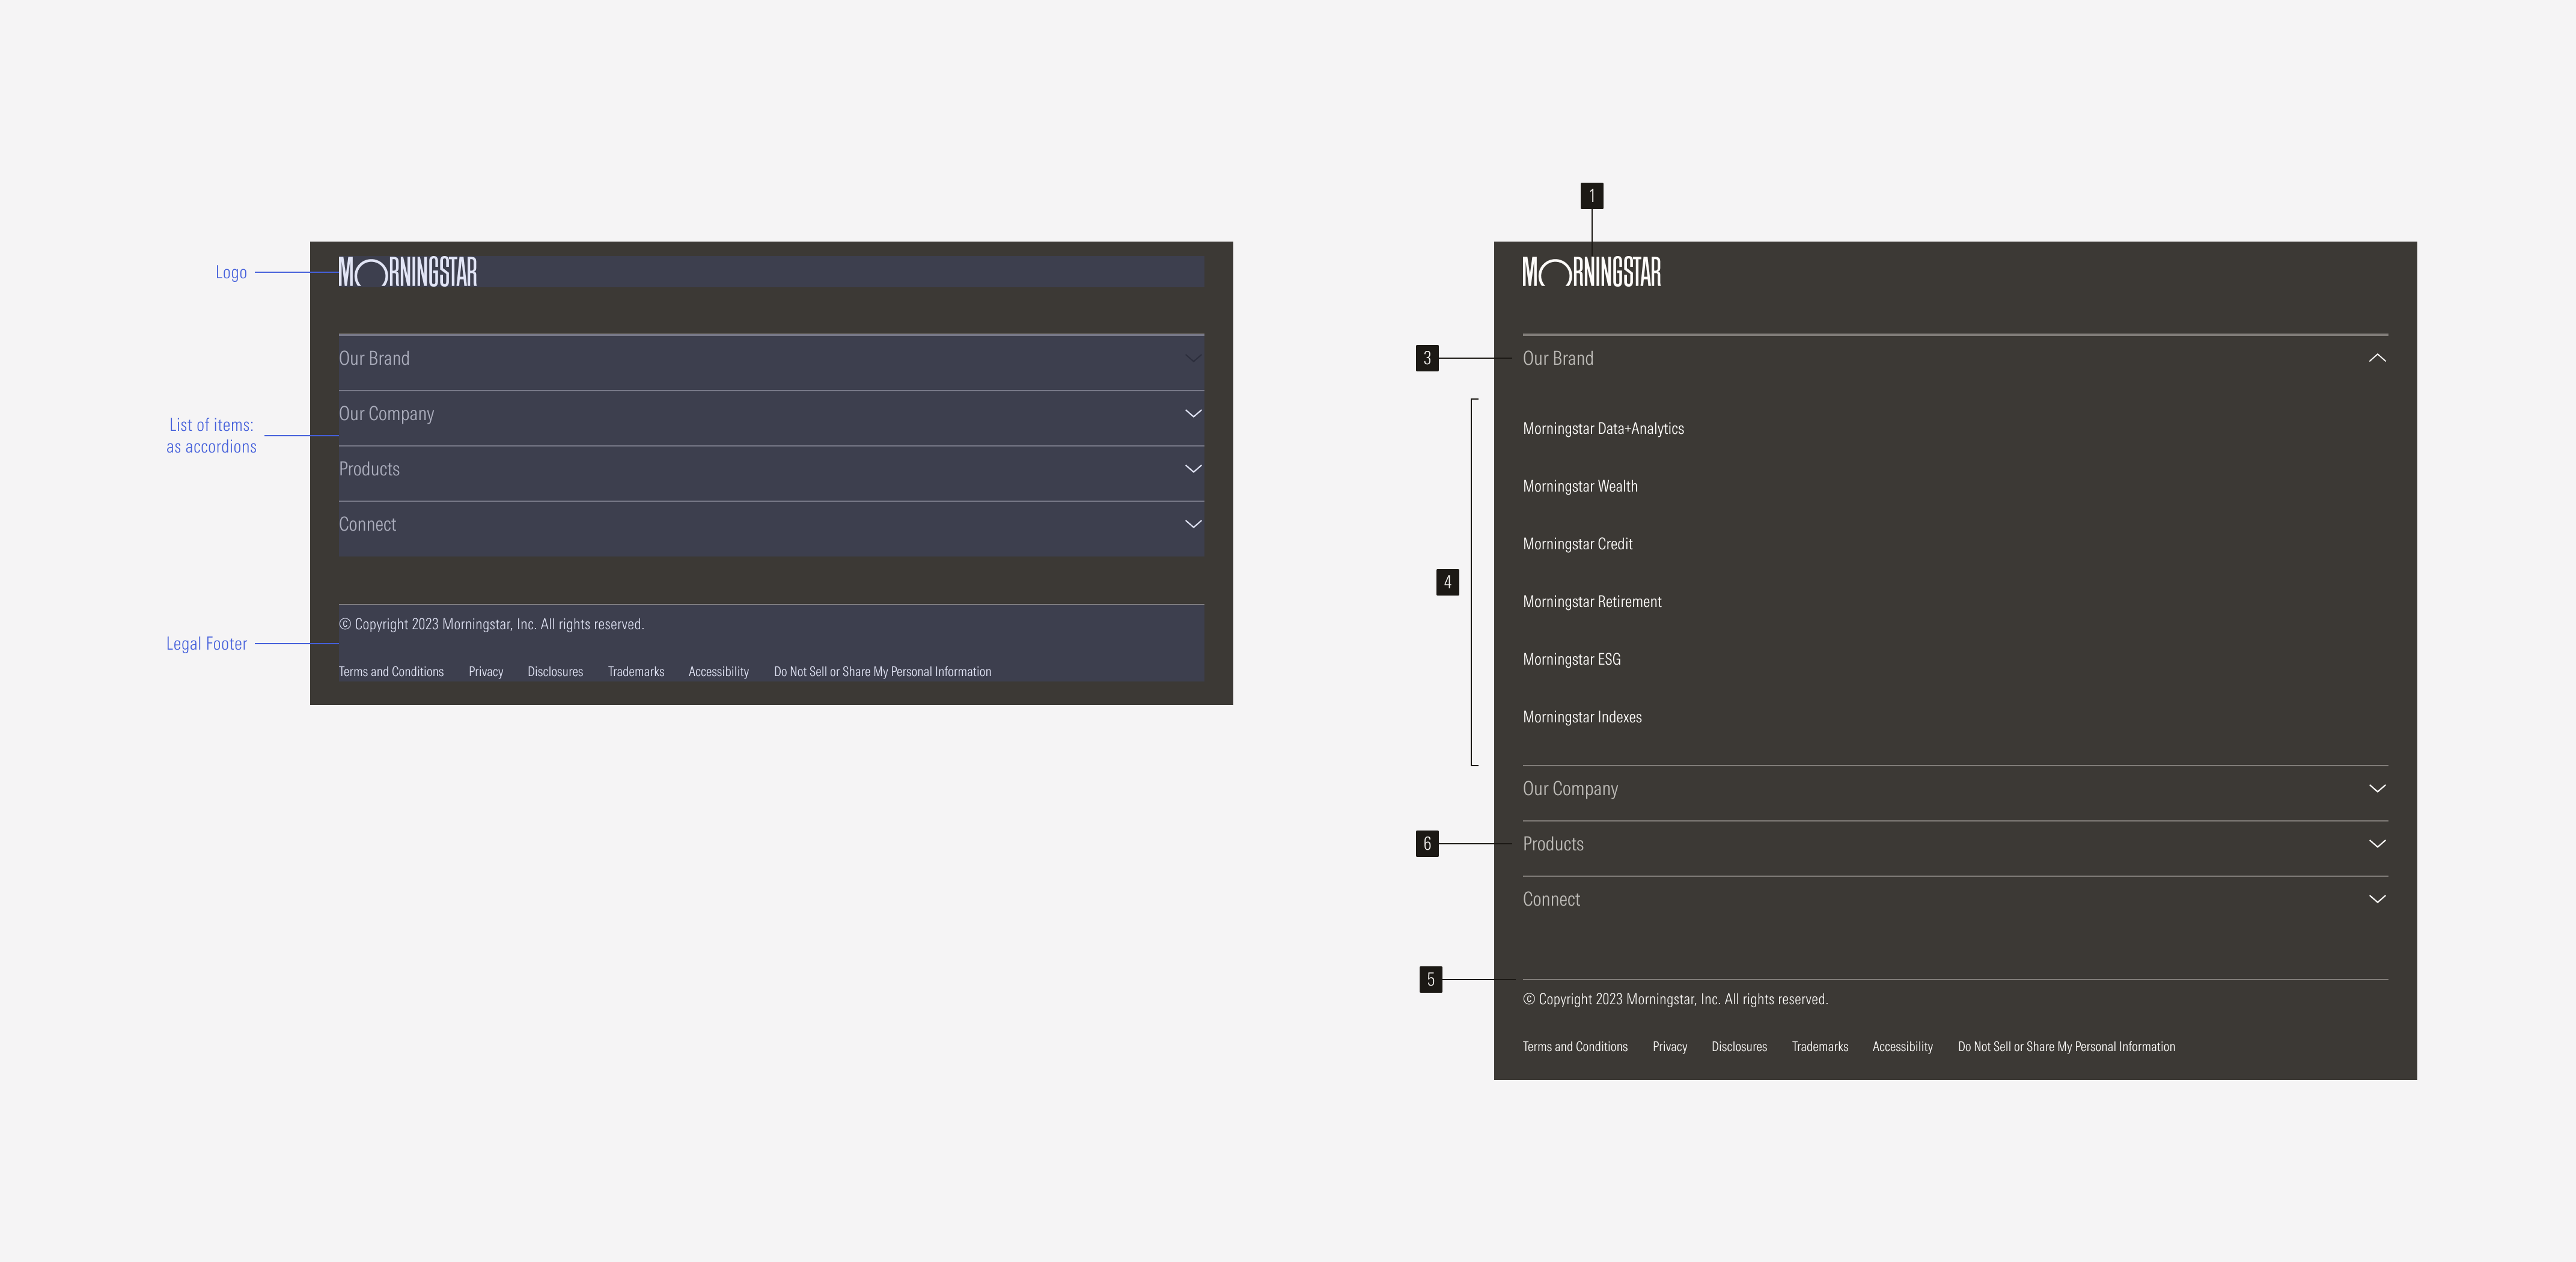Click the blue 'Legal Footer' label
The height and width of the screenshot is (1262, 2576).
[206, 644]
